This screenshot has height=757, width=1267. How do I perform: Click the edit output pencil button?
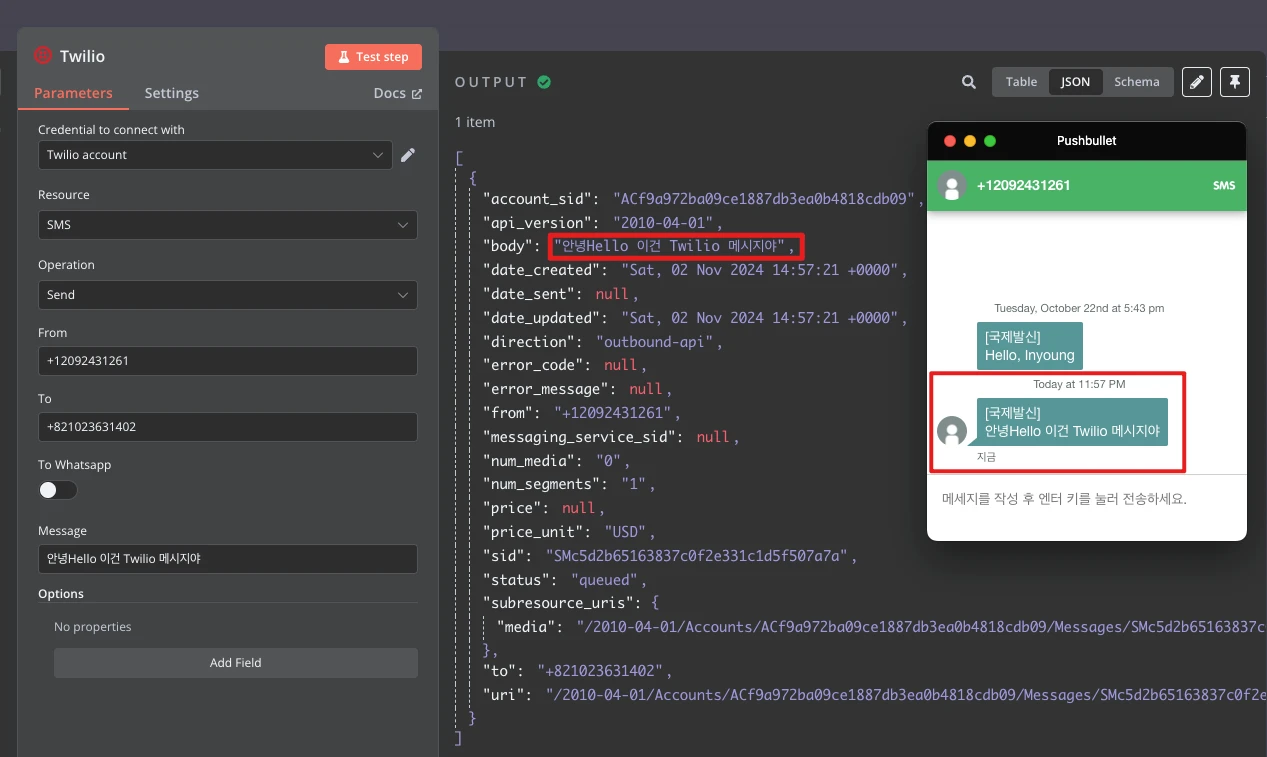pos(1197,82)
